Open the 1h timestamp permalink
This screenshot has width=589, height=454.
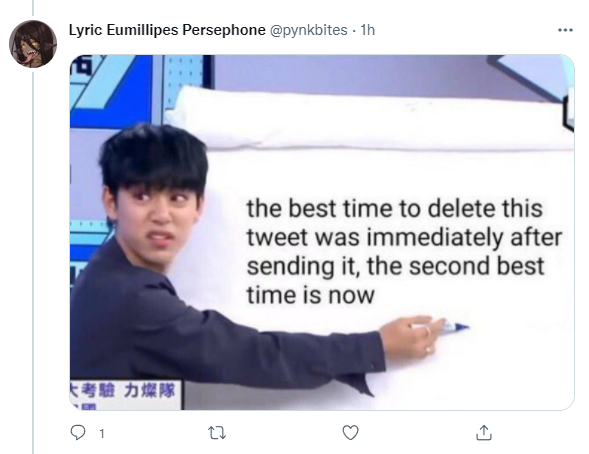[x=367, y=30]
